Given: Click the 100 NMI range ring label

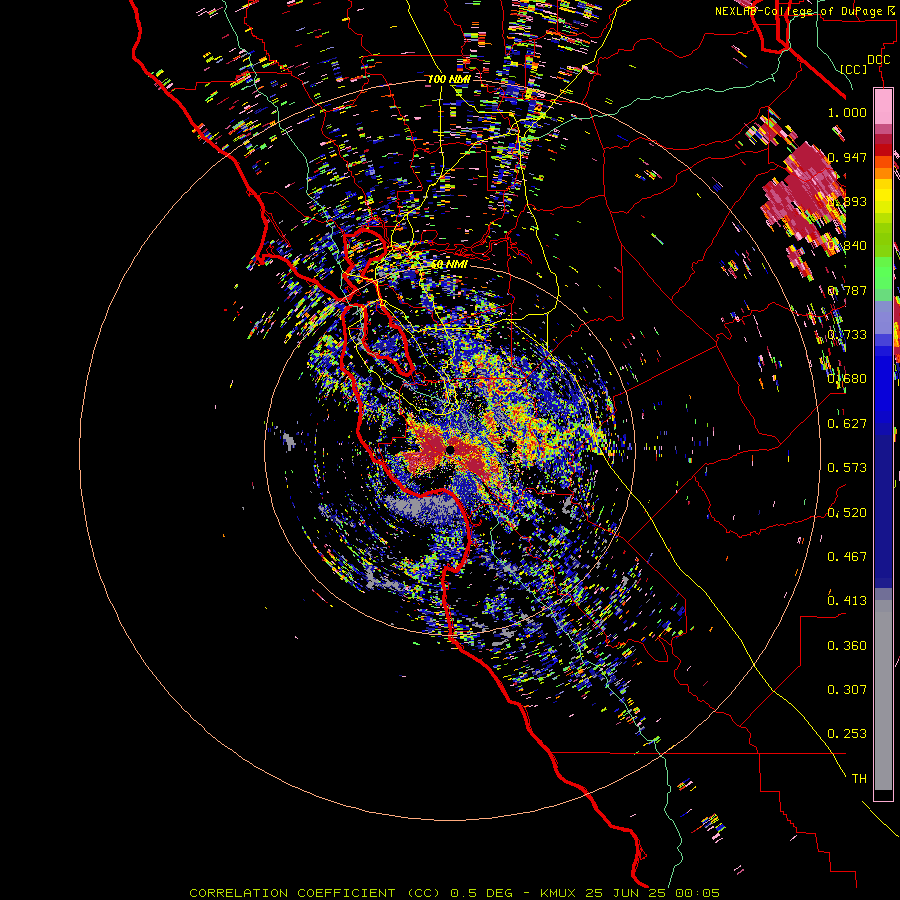Looking at the screenshot, I should pos(449,79).
